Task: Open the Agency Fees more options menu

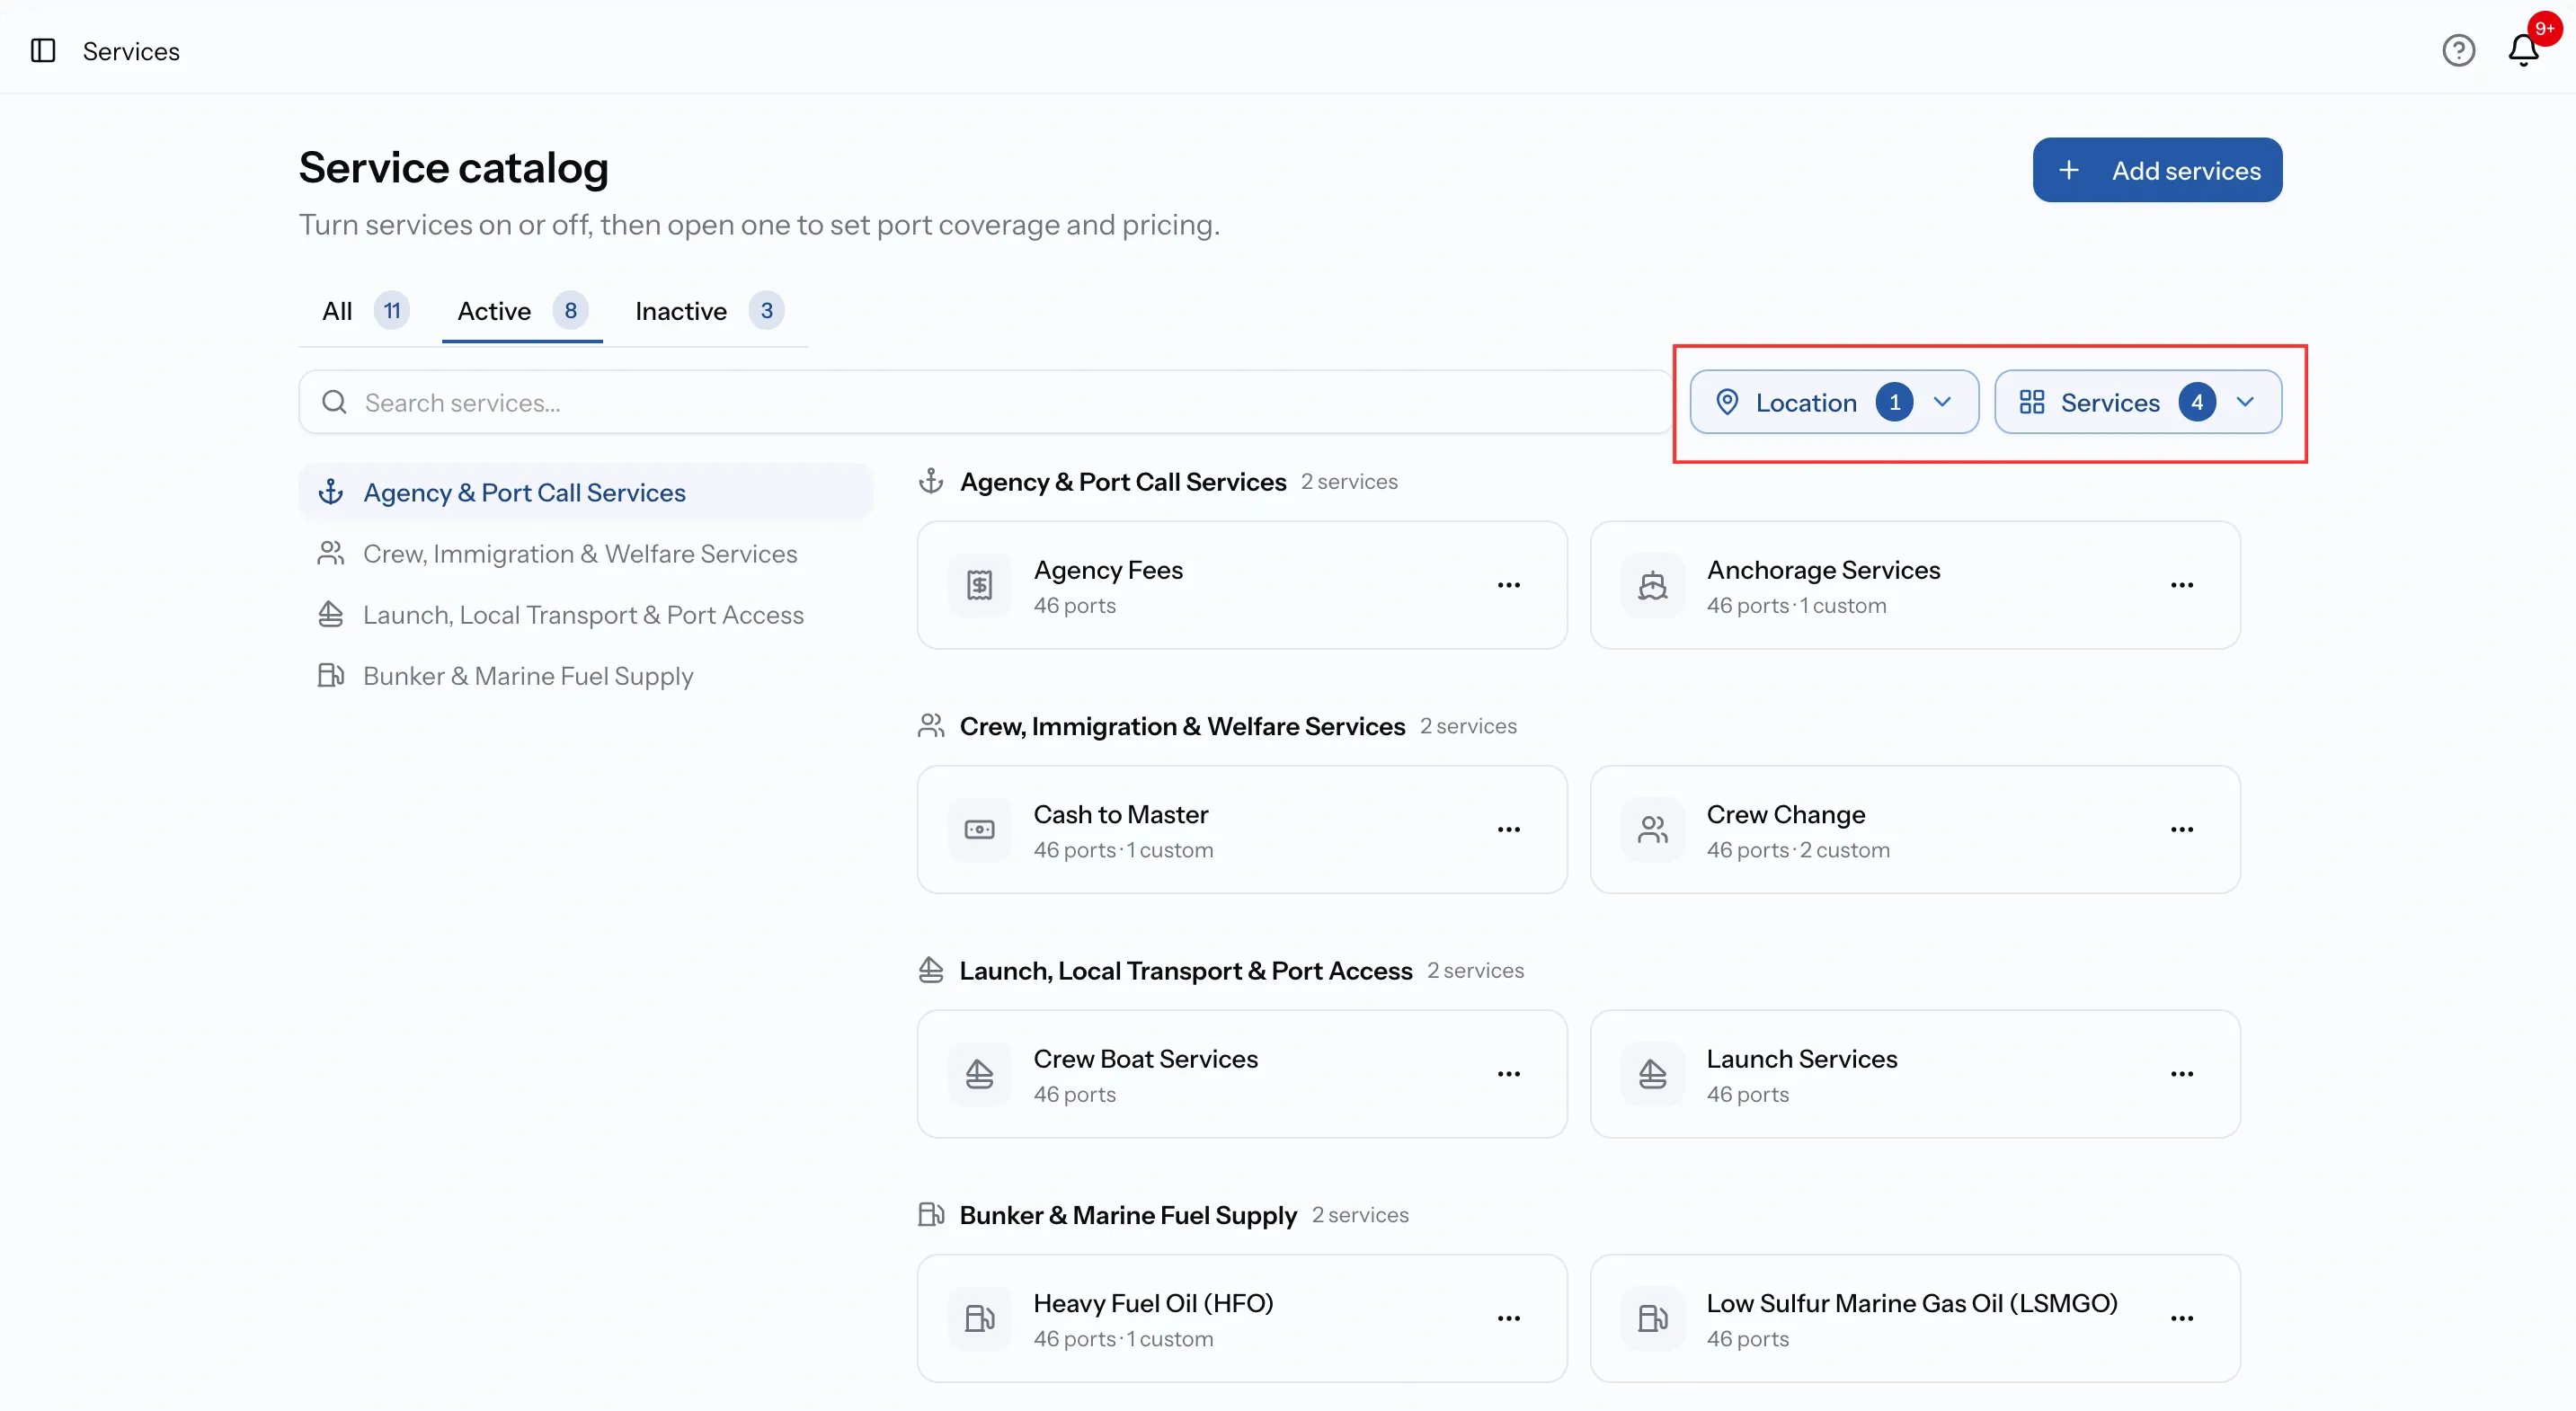Action: click(x=1508, y=585)
